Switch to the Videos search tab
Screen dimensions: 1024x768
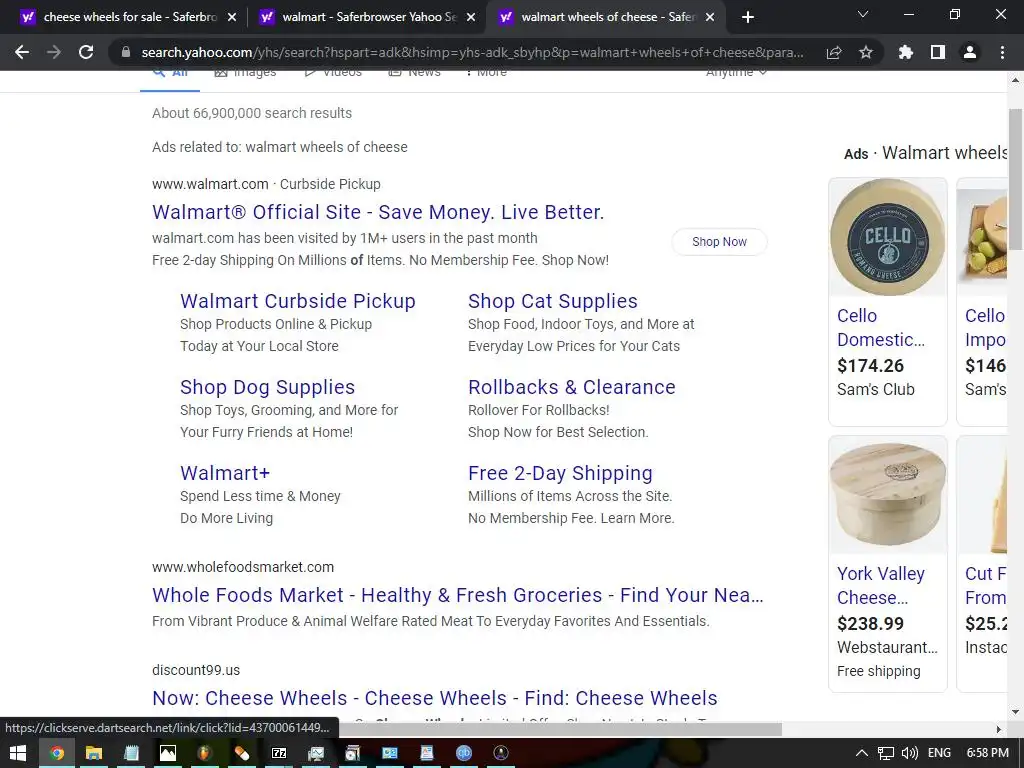click(333, 73)
